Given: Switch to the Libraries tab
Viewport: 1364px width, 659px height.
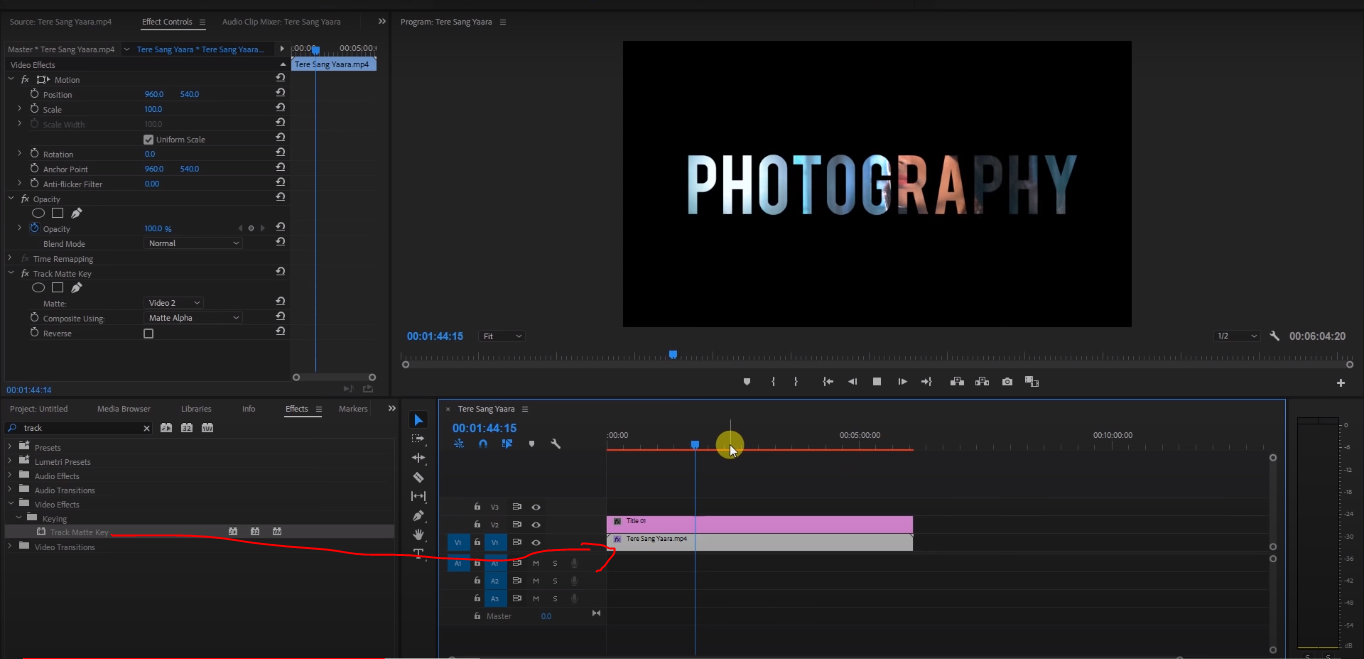Looking at the screenshot, I should coord(196,408).
